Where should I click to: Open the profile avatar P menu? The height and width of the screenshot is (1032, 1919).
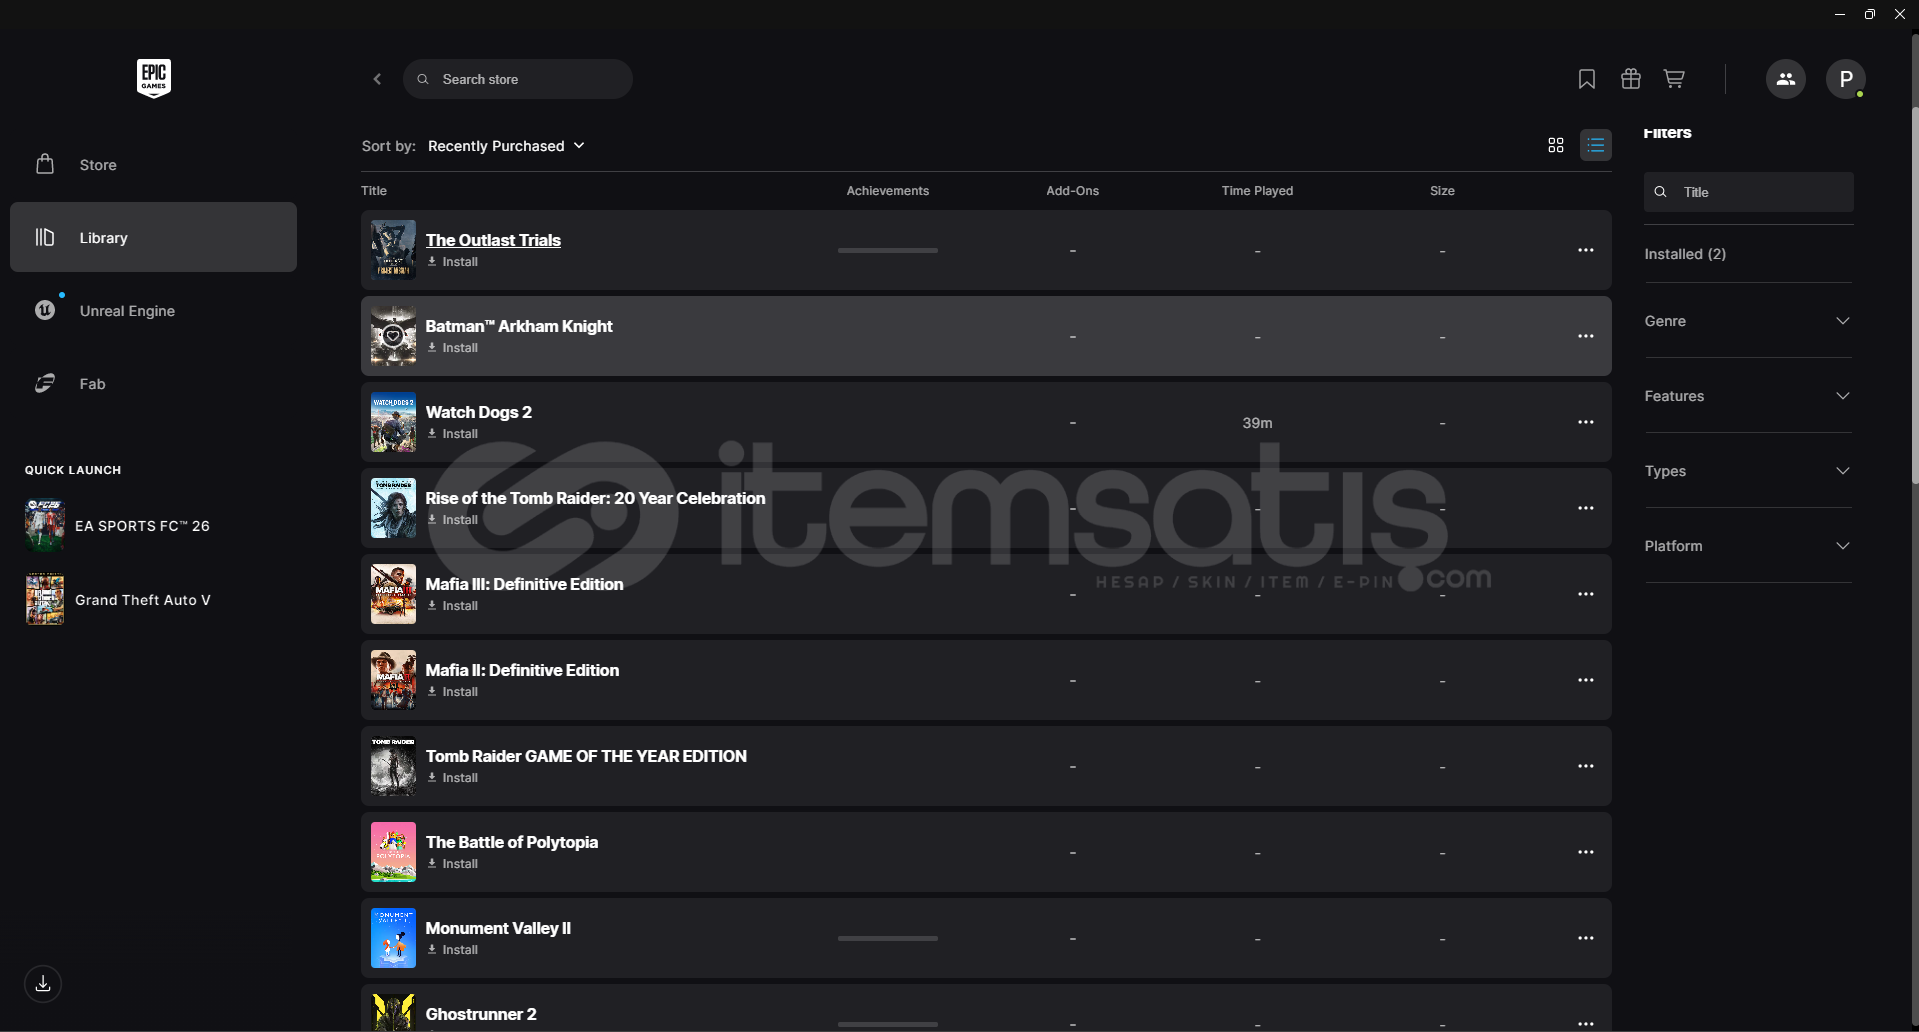[x=1846, y=79]
